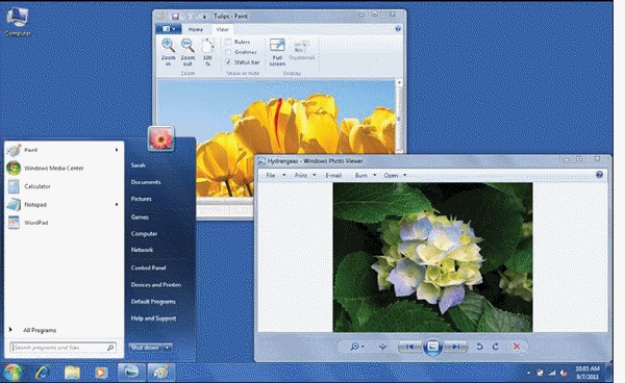Click the Actual size button in Photo Viewer
Viewport: 625px width, 383px height.
point(383,346)
